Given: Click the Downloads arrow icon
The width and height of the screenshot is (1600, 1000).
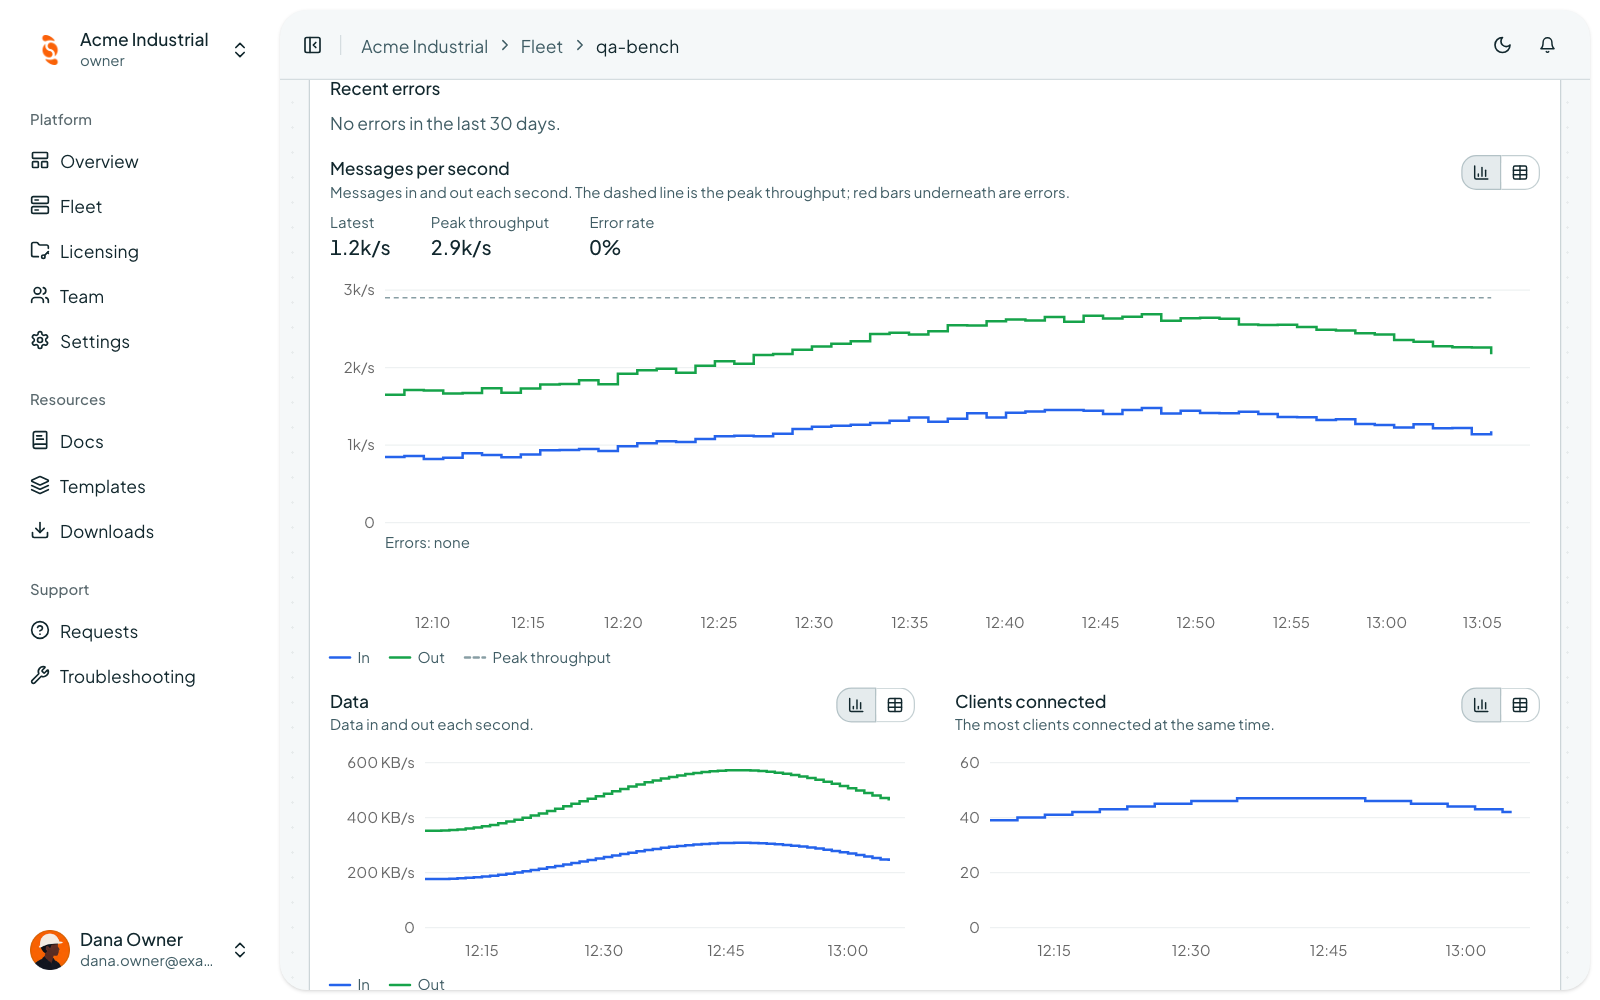Looking at the screenshot, I should tap(40, 531).
